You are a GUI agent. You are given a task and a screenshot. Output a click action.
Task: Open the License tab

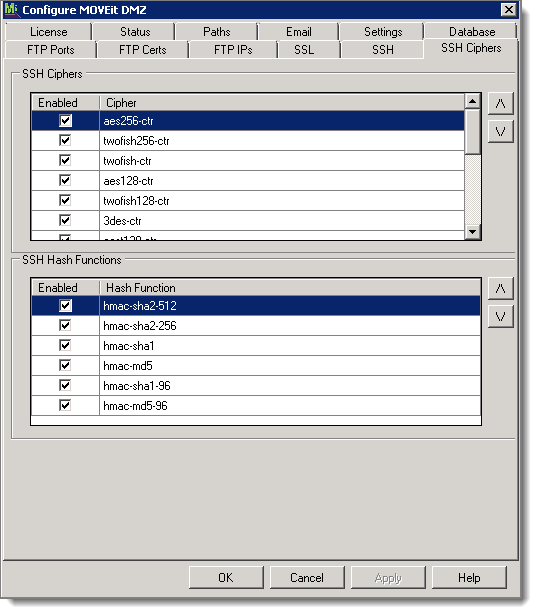point(49,32)
